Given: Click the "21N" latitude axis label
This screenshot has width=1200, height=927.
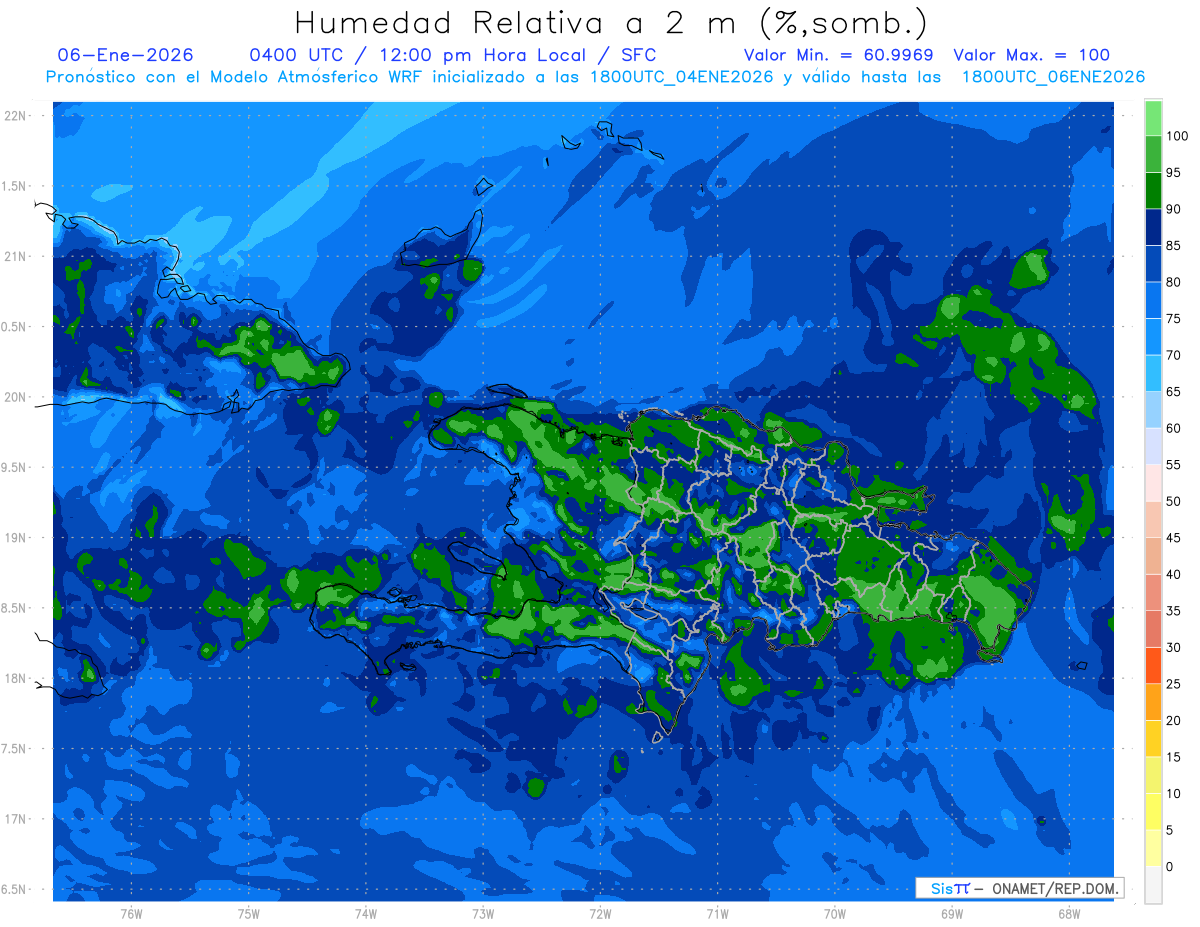Looking at the screenshot, I should click(16, 256).
